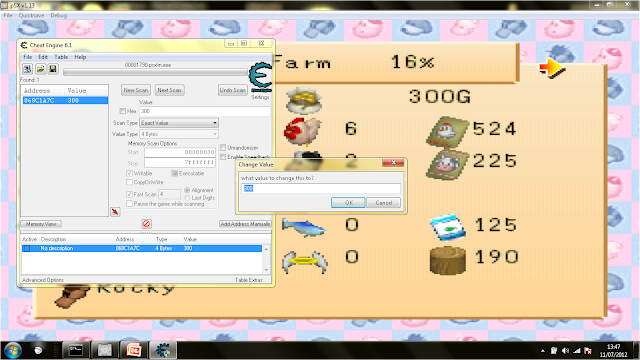The width and height of the screenshot is (640, 360).
Task: Click the power berry wings icon
Action: coord(304,262)
